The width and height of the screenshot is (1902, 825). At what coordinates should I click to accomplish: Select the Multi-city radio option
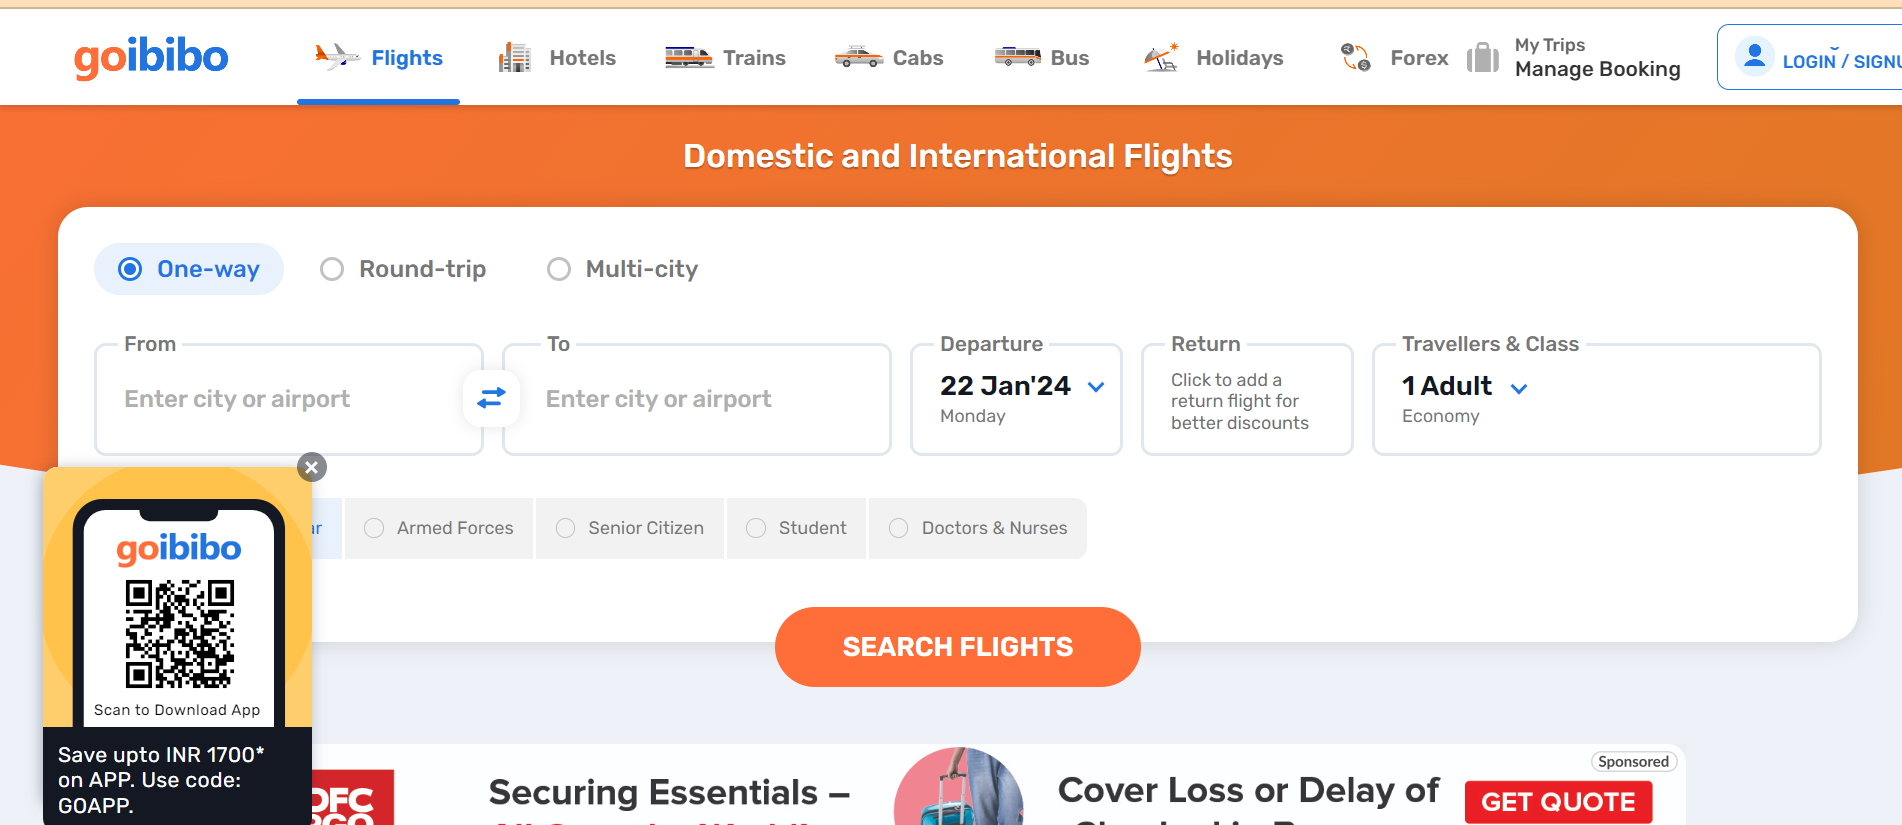[x=623, y=269]
